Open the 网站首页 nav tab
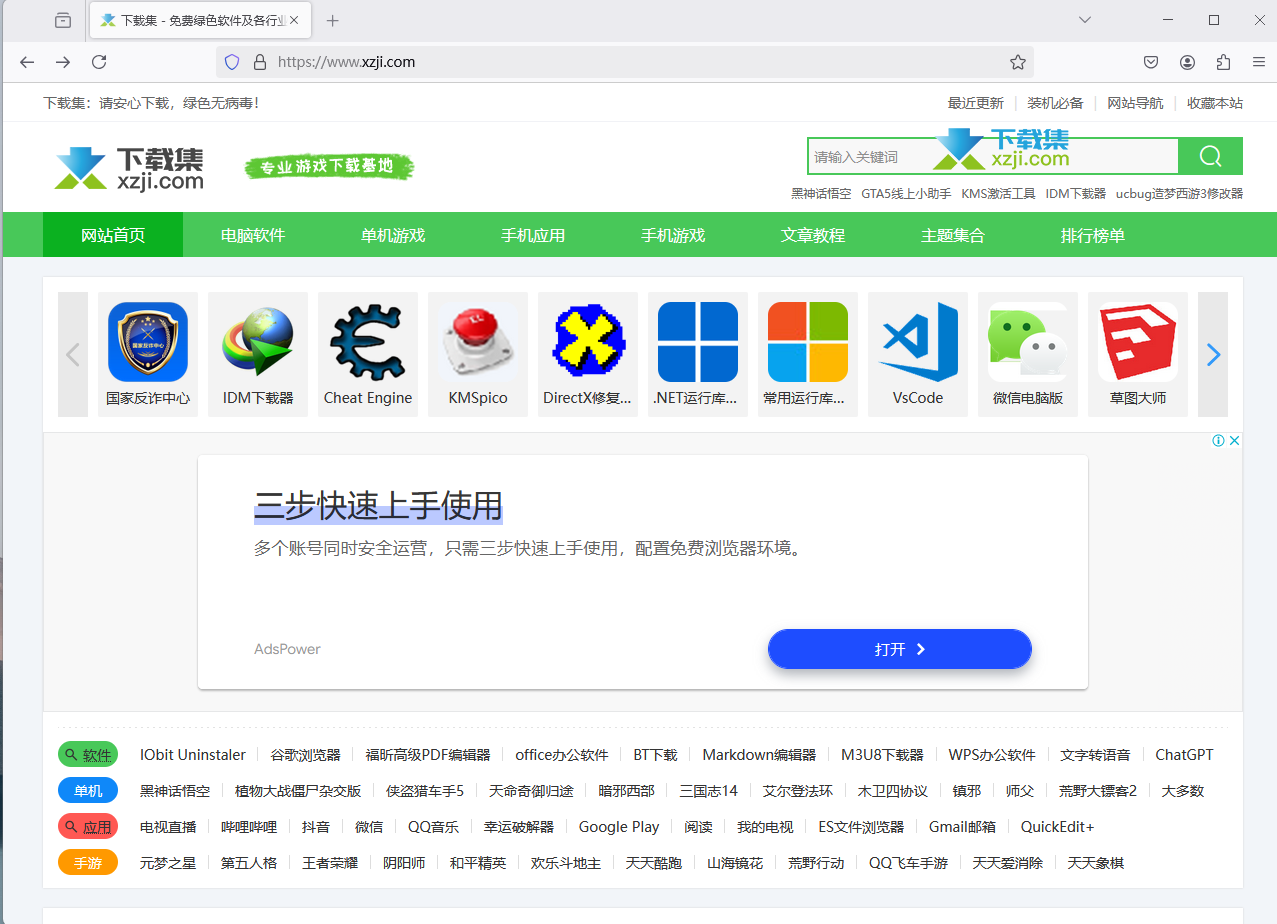Image resolution: width=1277 pixels, height=924 pixels. 113,235
